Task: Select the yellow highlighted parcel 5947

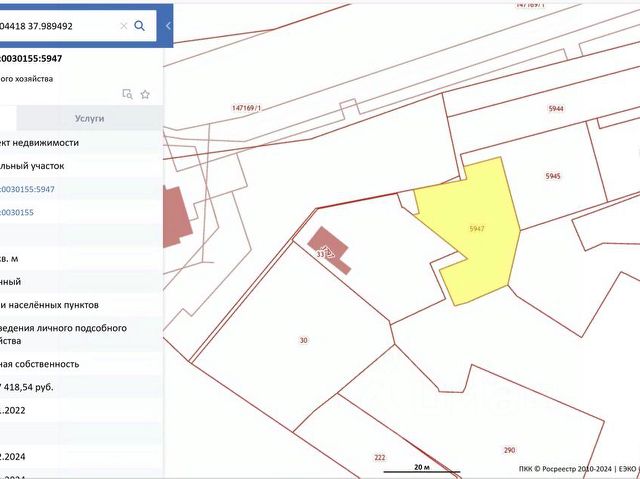Action: pyautogui.click(x=477, y=228)
